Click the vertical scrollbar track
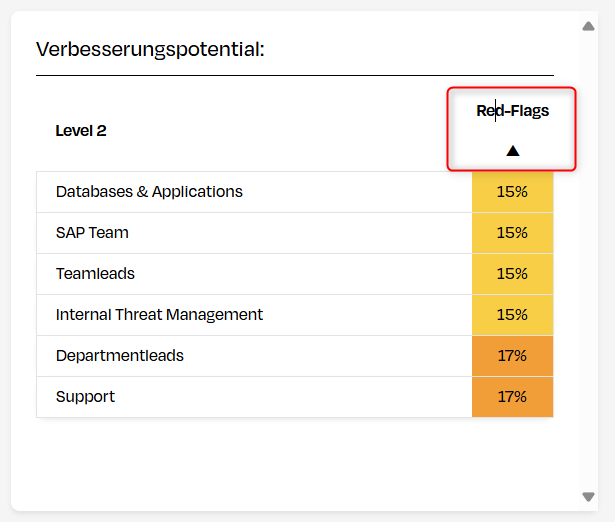 coord(588,260)
